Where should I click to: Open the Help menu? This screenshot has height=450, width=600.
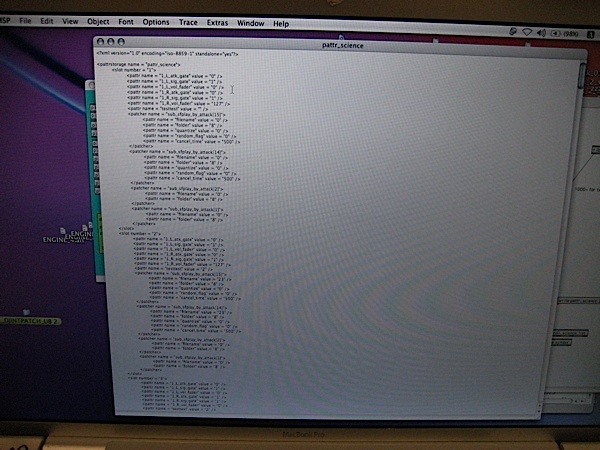281,22
